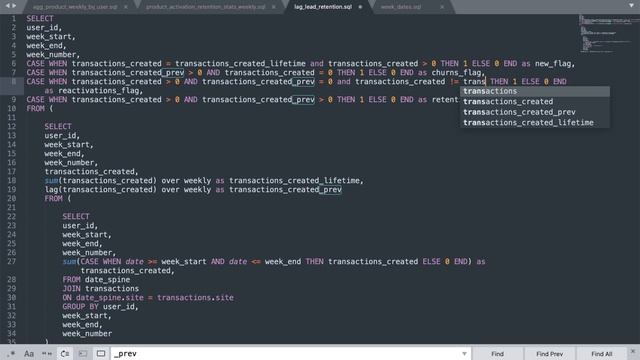Toggle wrap-around search option
This screenshot has height=360, width=640.
click(x=65, y=353)
